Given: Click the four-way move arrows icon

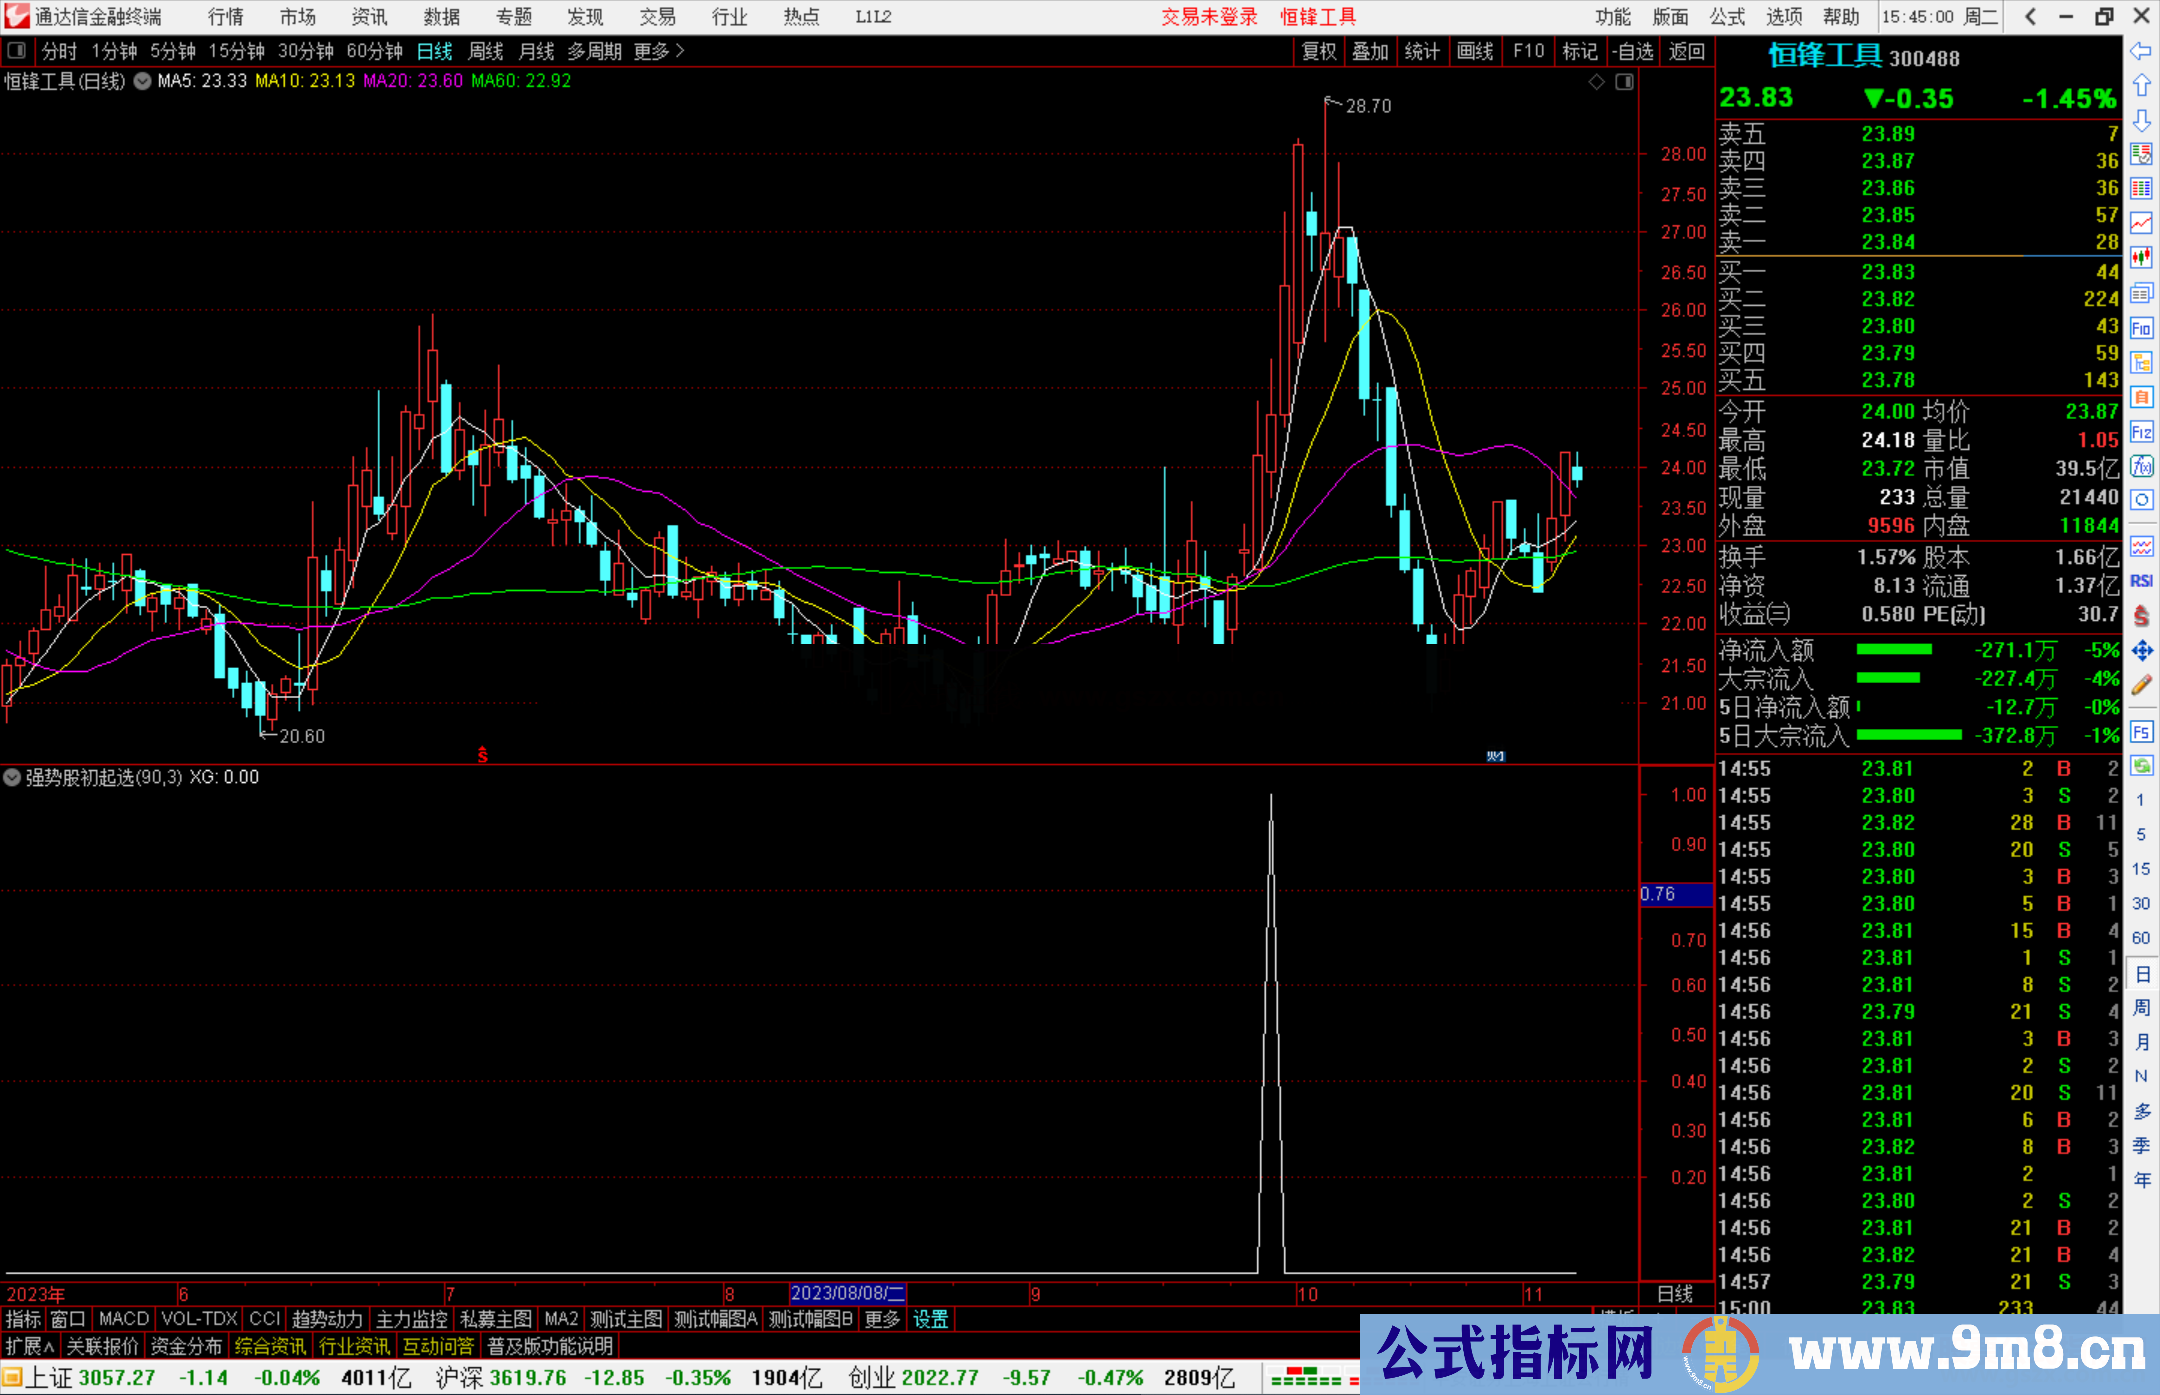Looking at the screenshot, I should tap(2141, 651).
